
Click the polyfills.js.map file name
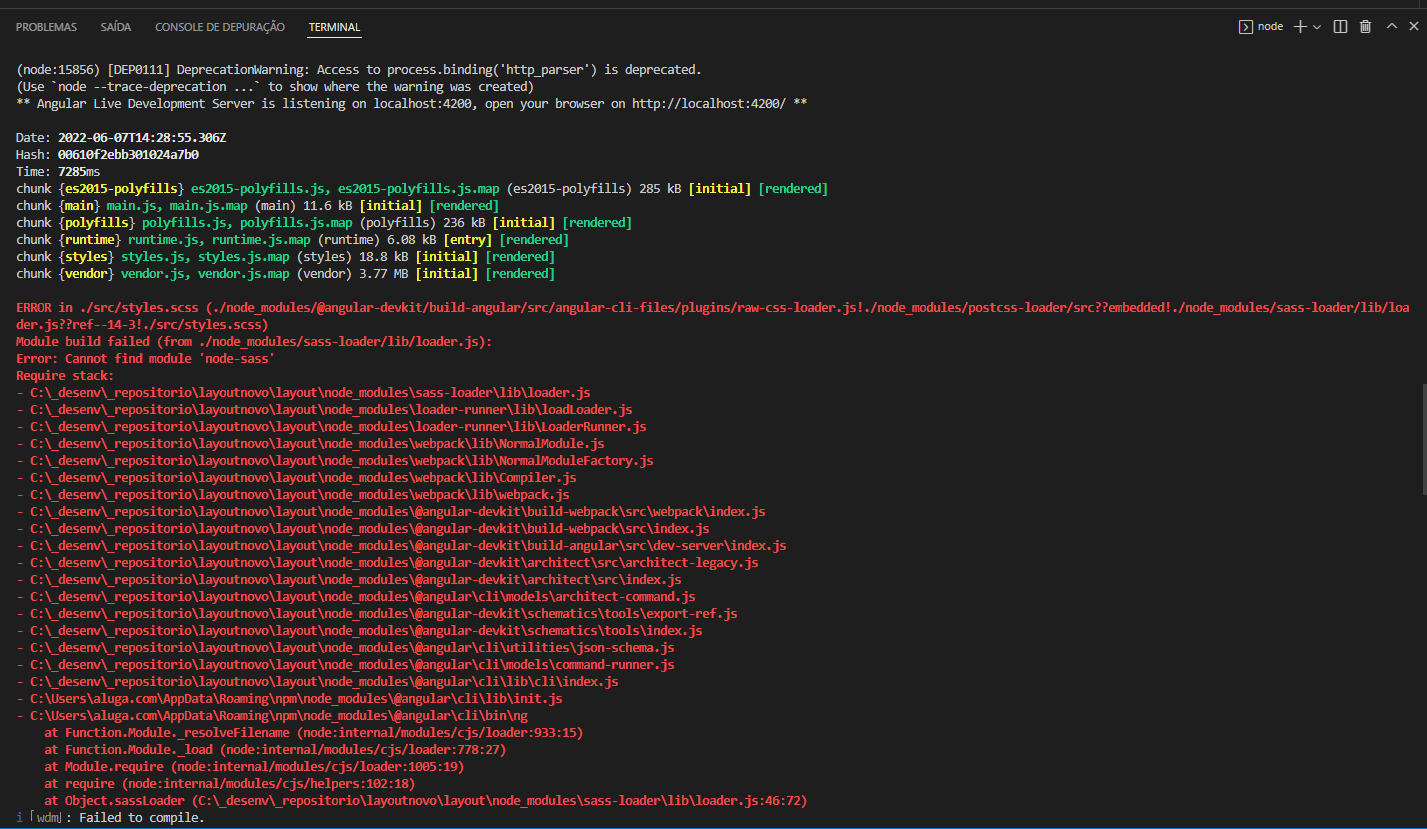(296, 223)
